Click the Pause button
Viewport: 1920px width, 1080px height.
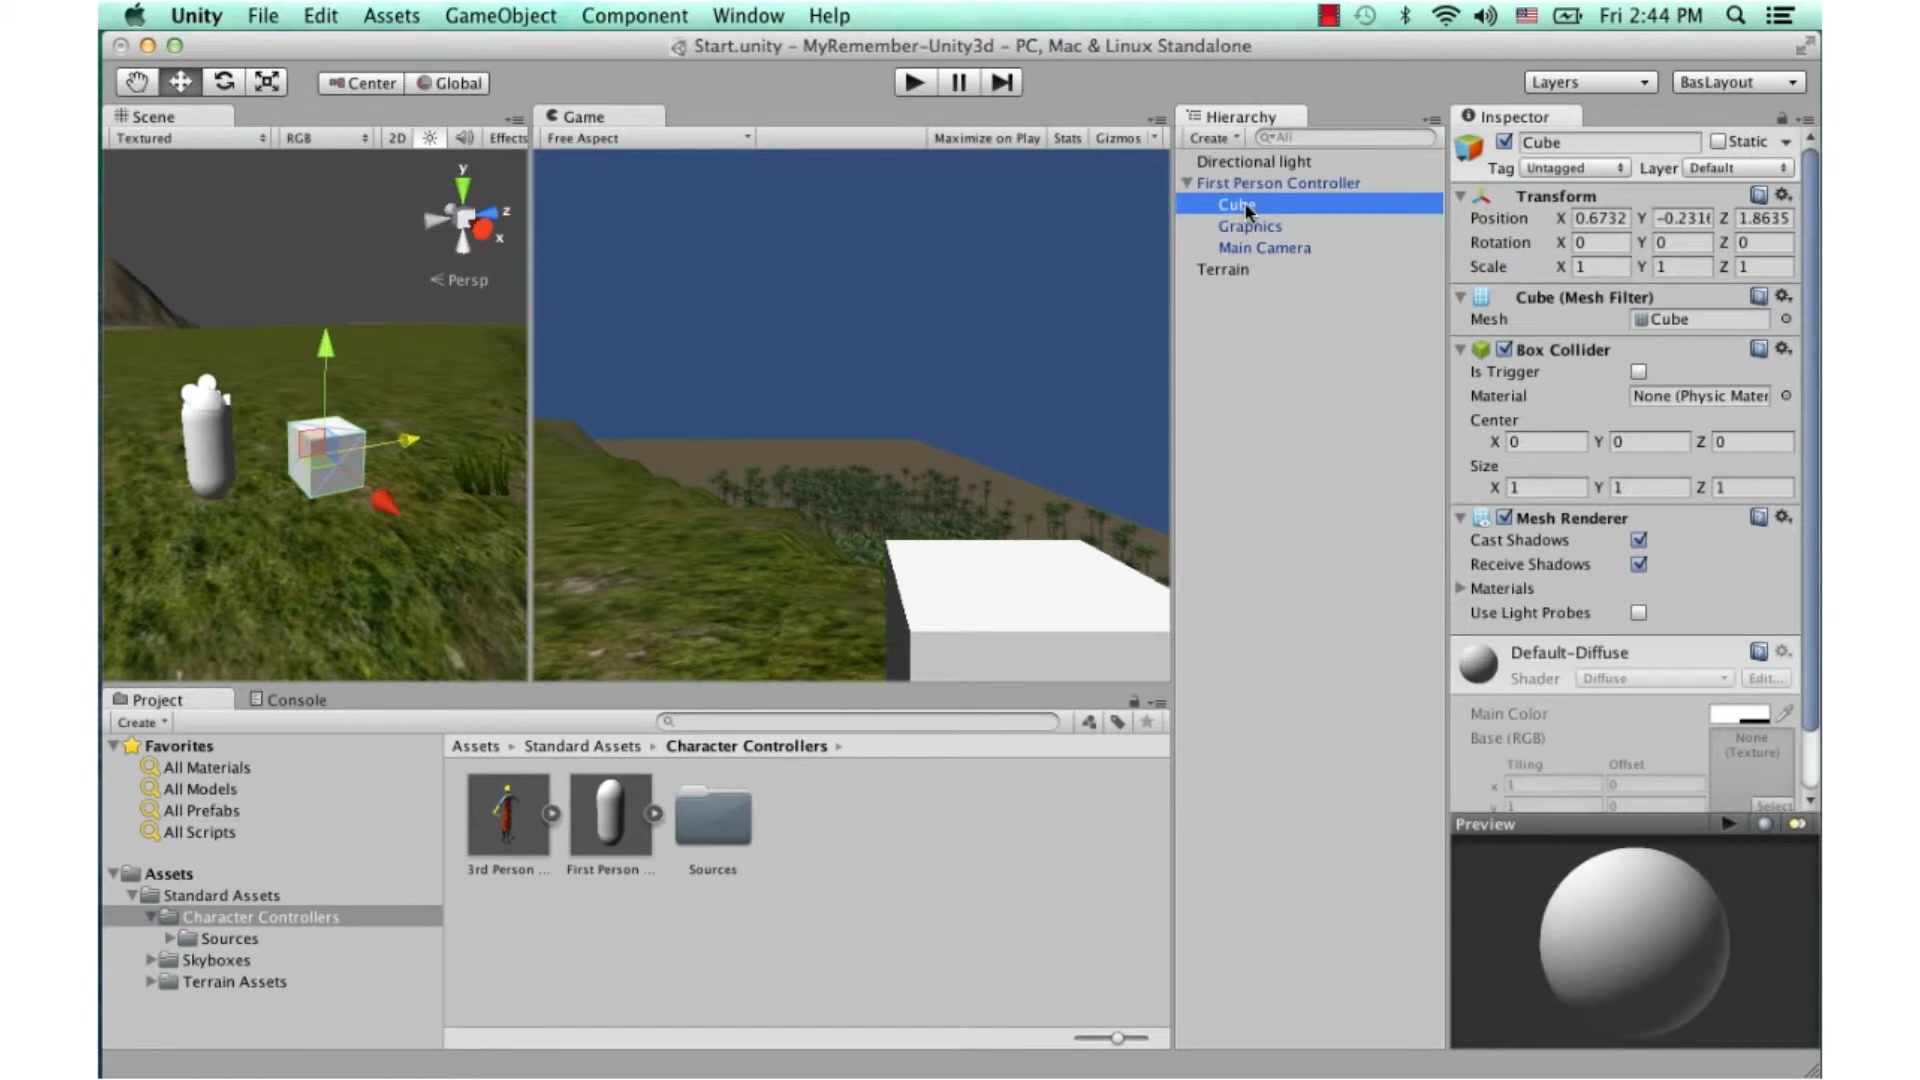pos(958,83)
